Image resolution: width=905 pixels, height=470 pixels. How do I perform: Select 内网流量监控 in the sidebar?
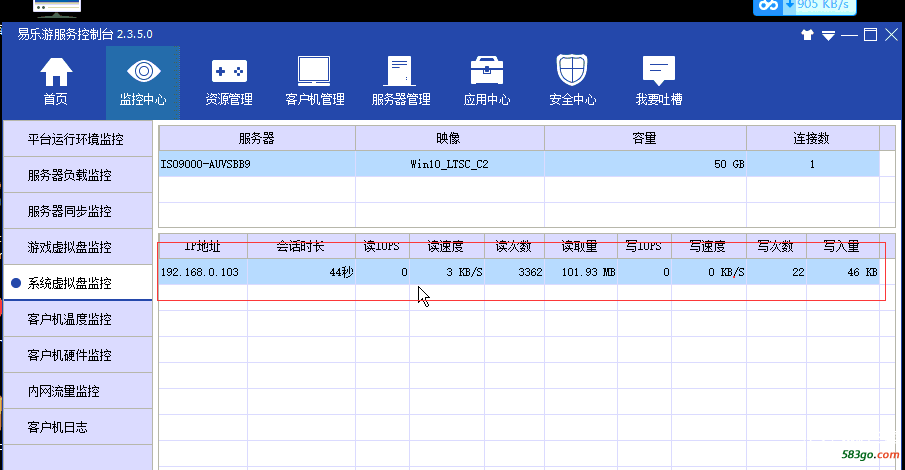pos(78,391)
